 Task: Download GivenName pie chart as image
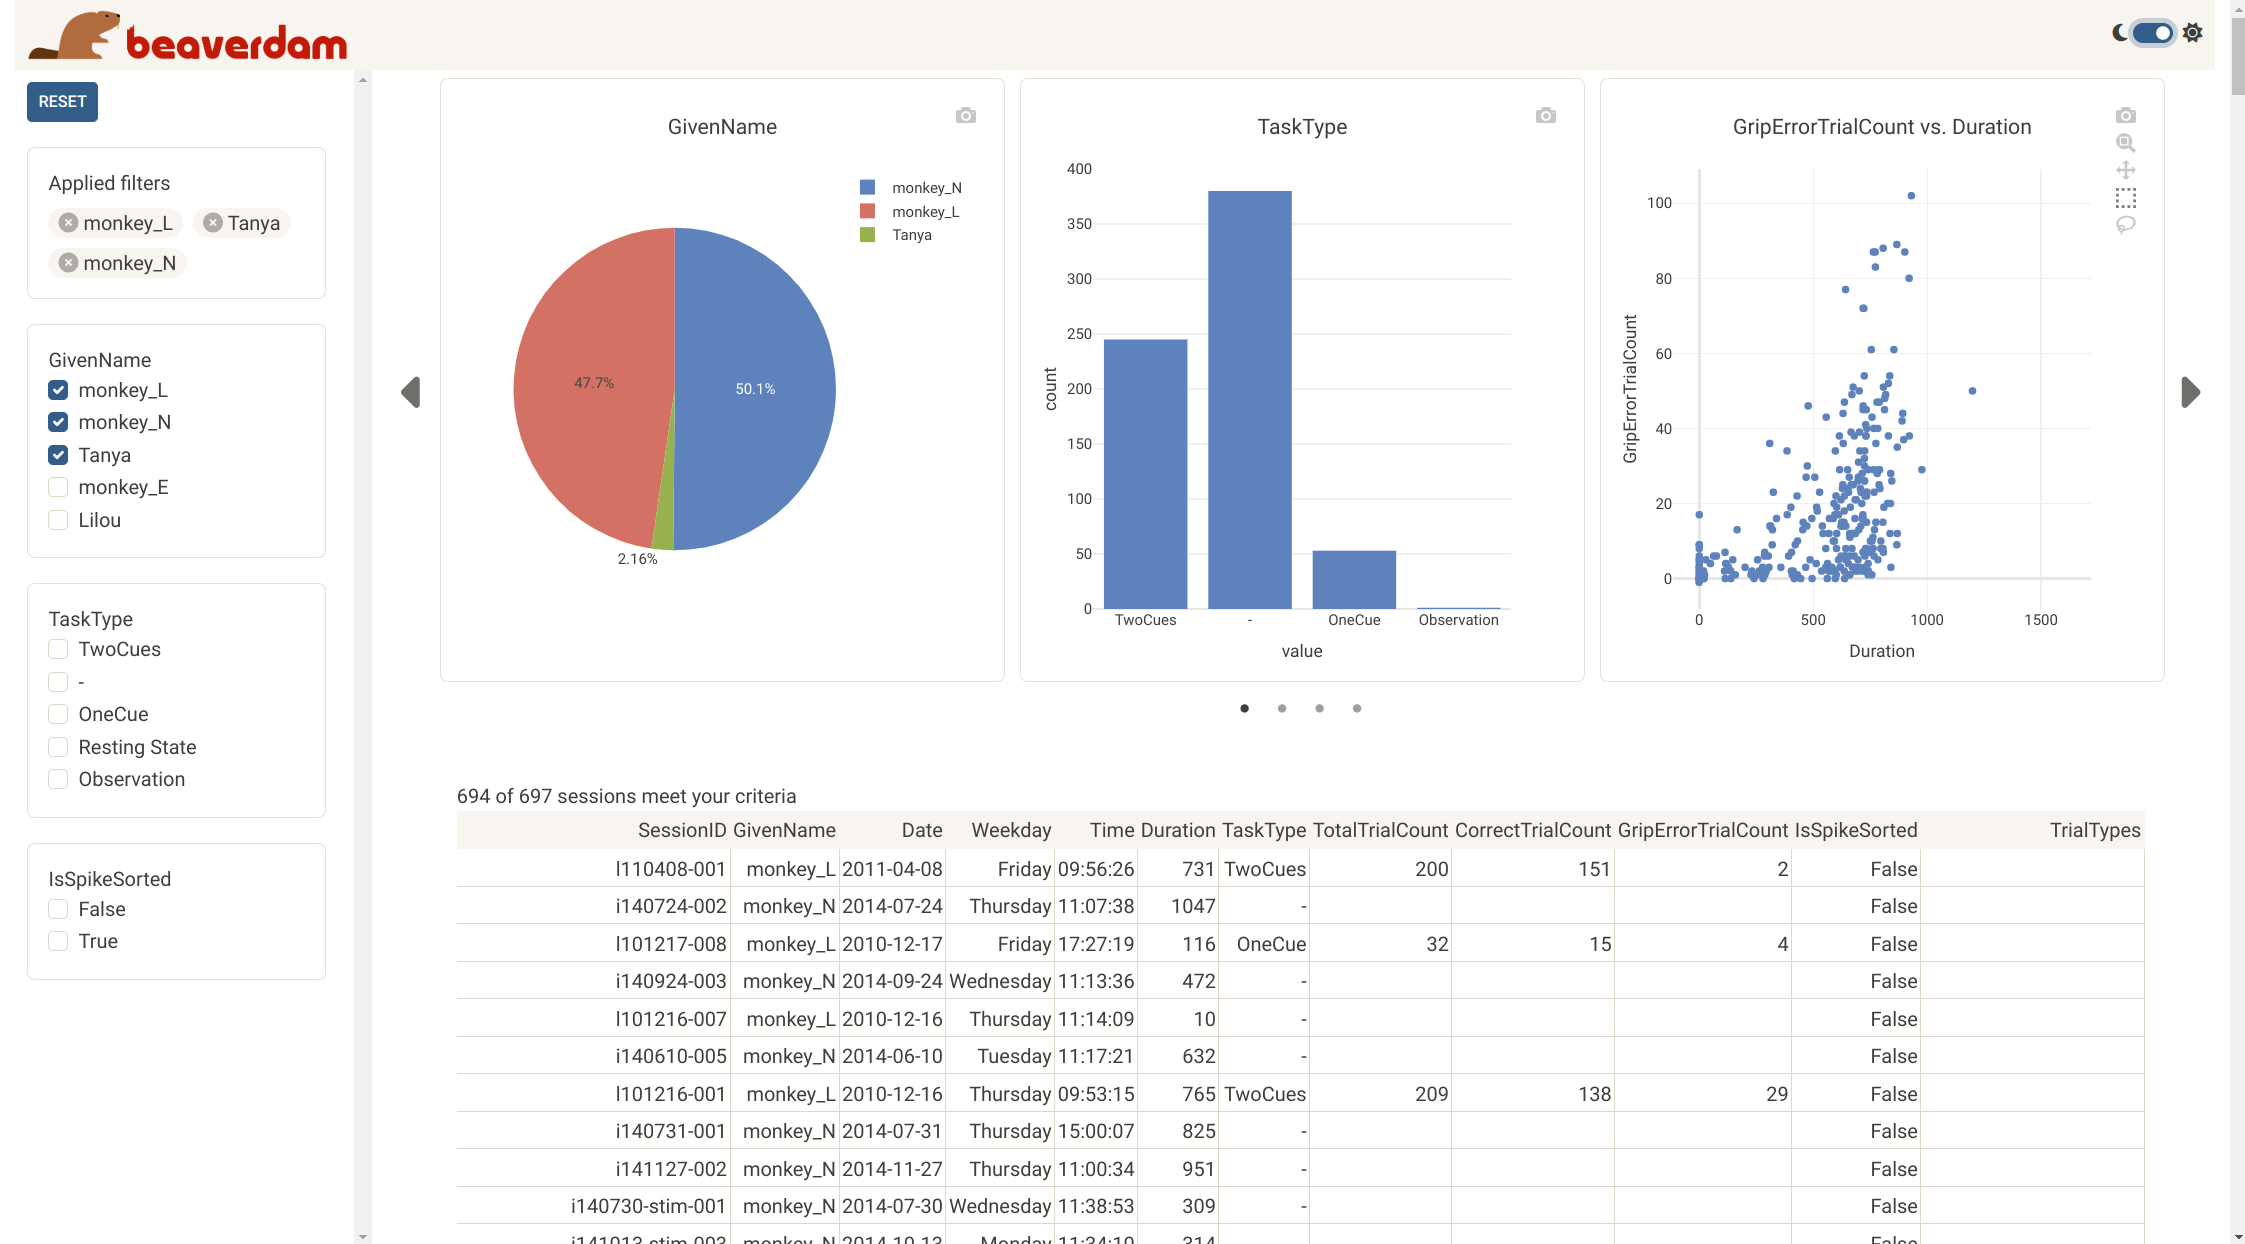tap(965, 116)
